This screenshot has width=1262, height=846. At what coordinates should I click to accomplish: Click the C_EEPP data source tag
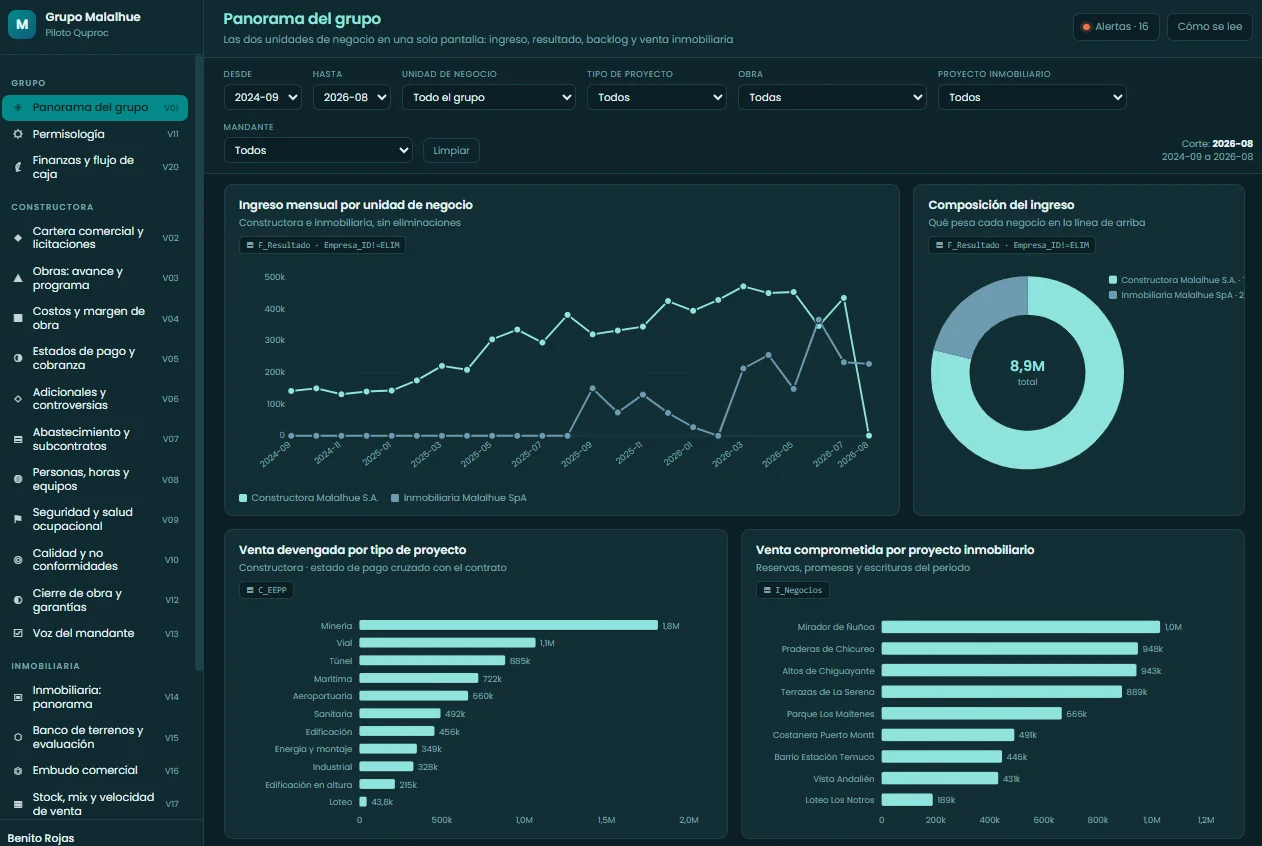pyautogui.click(x=266, y=590)
